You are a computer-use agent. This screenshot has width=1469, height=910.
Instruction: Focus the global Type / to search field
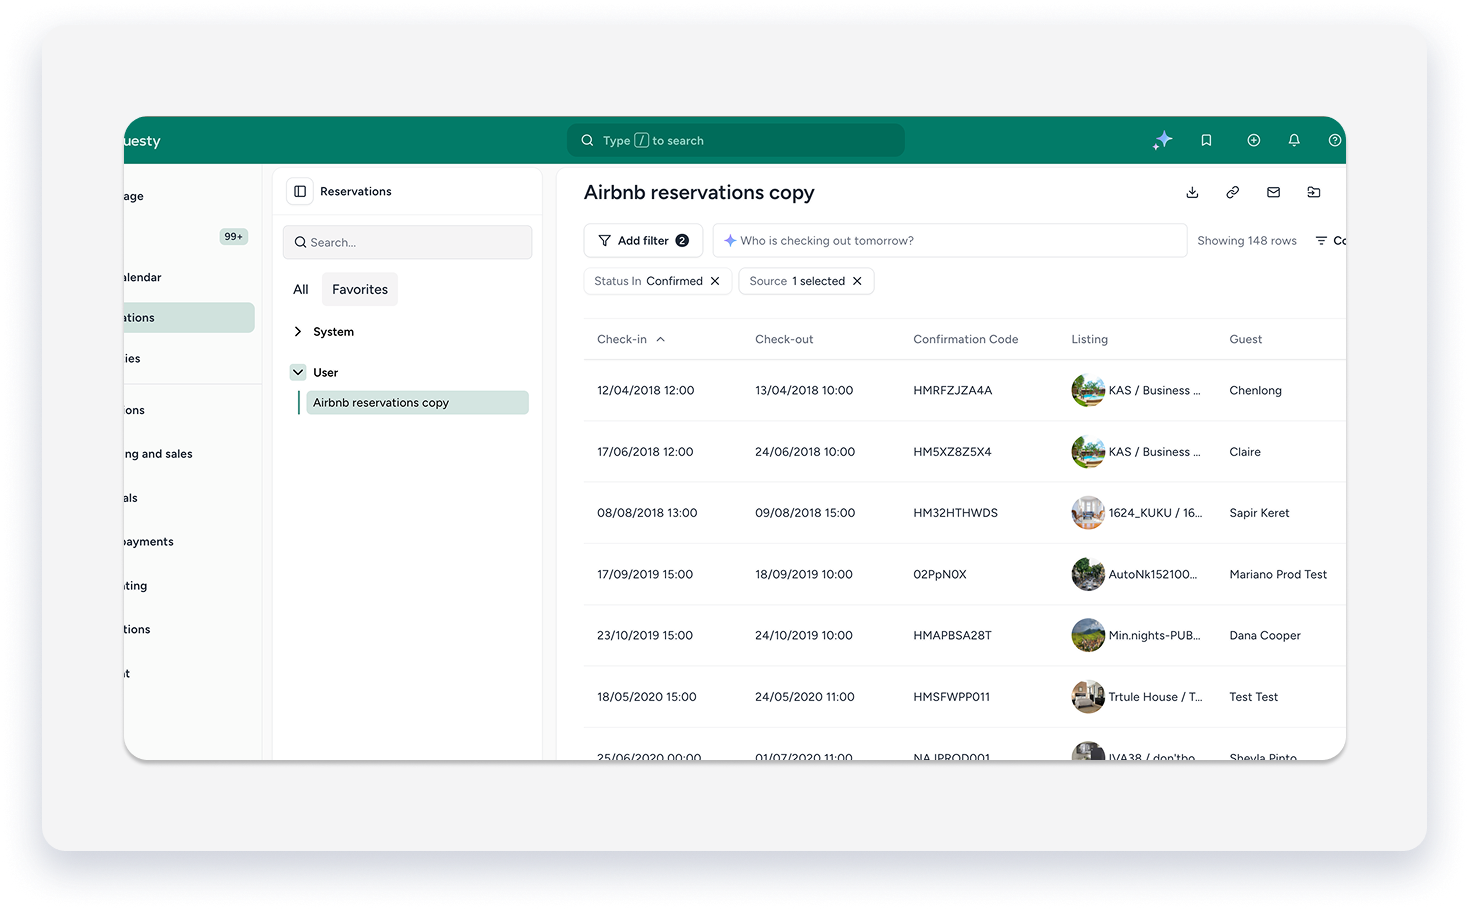(736, 141)
